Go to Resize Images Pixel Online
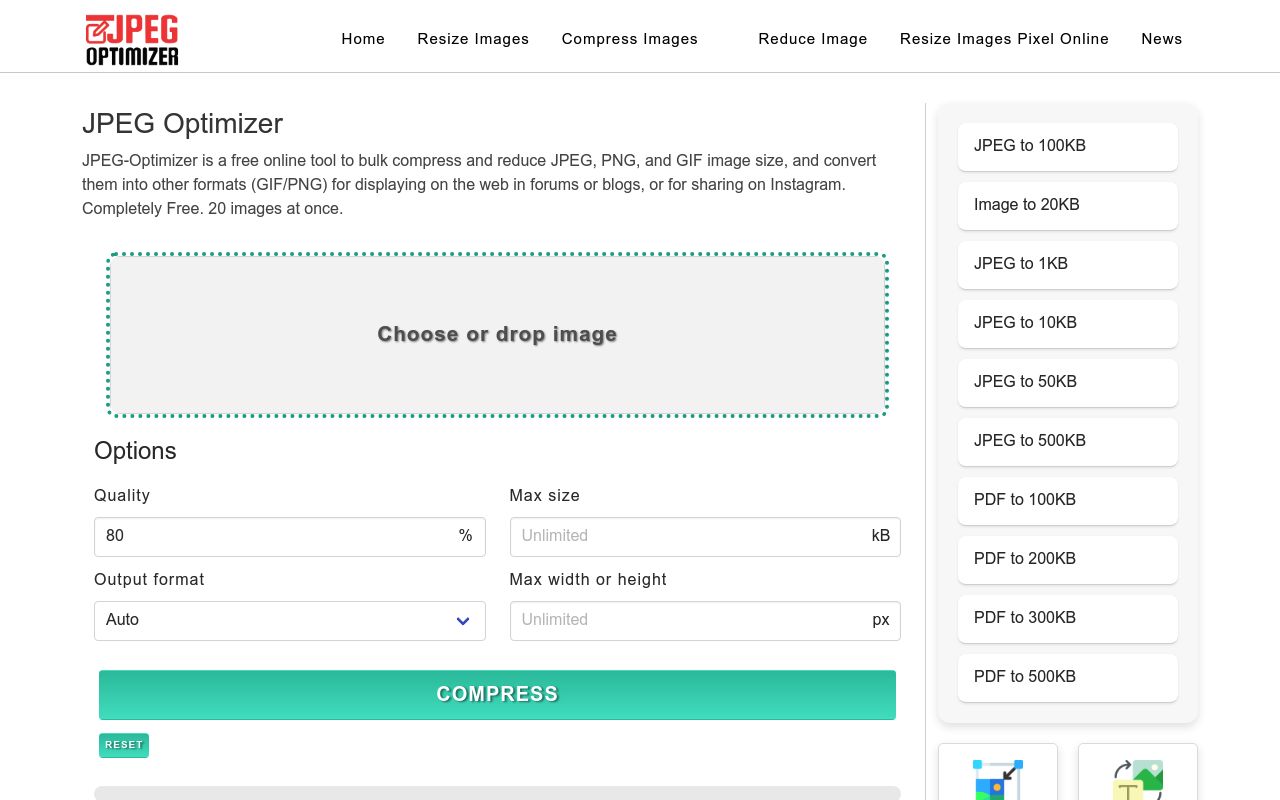This screenshot has height=800, width=1280. point(1004,38)
